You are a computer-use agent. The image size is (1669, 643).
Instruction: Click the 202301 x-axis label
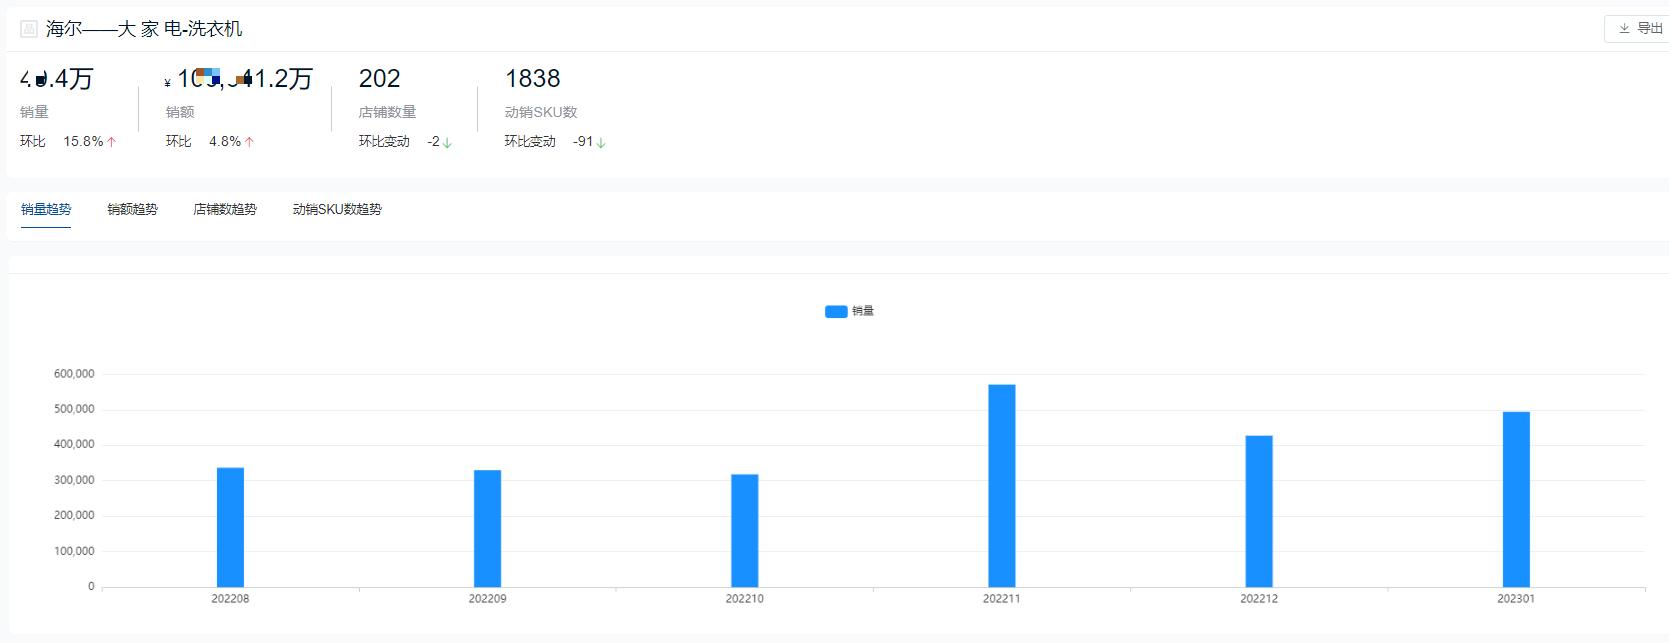[x=1516, y=599]
